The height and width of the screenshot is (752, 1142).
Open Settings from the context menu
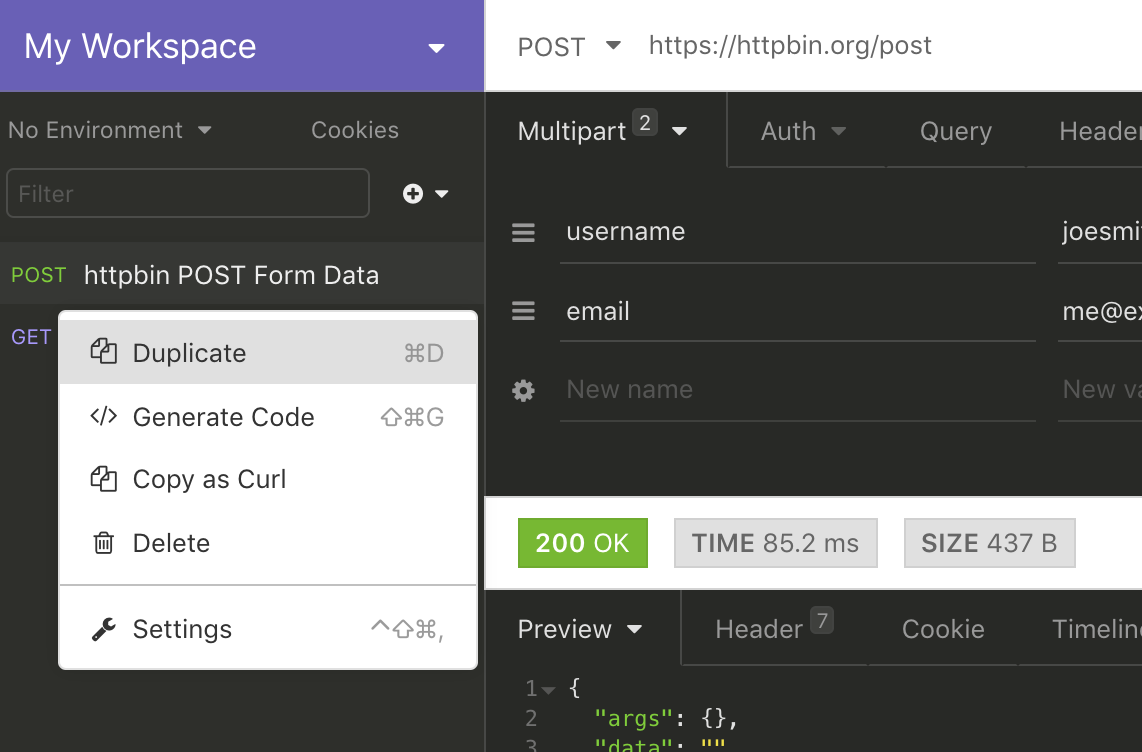coord(268,629)
